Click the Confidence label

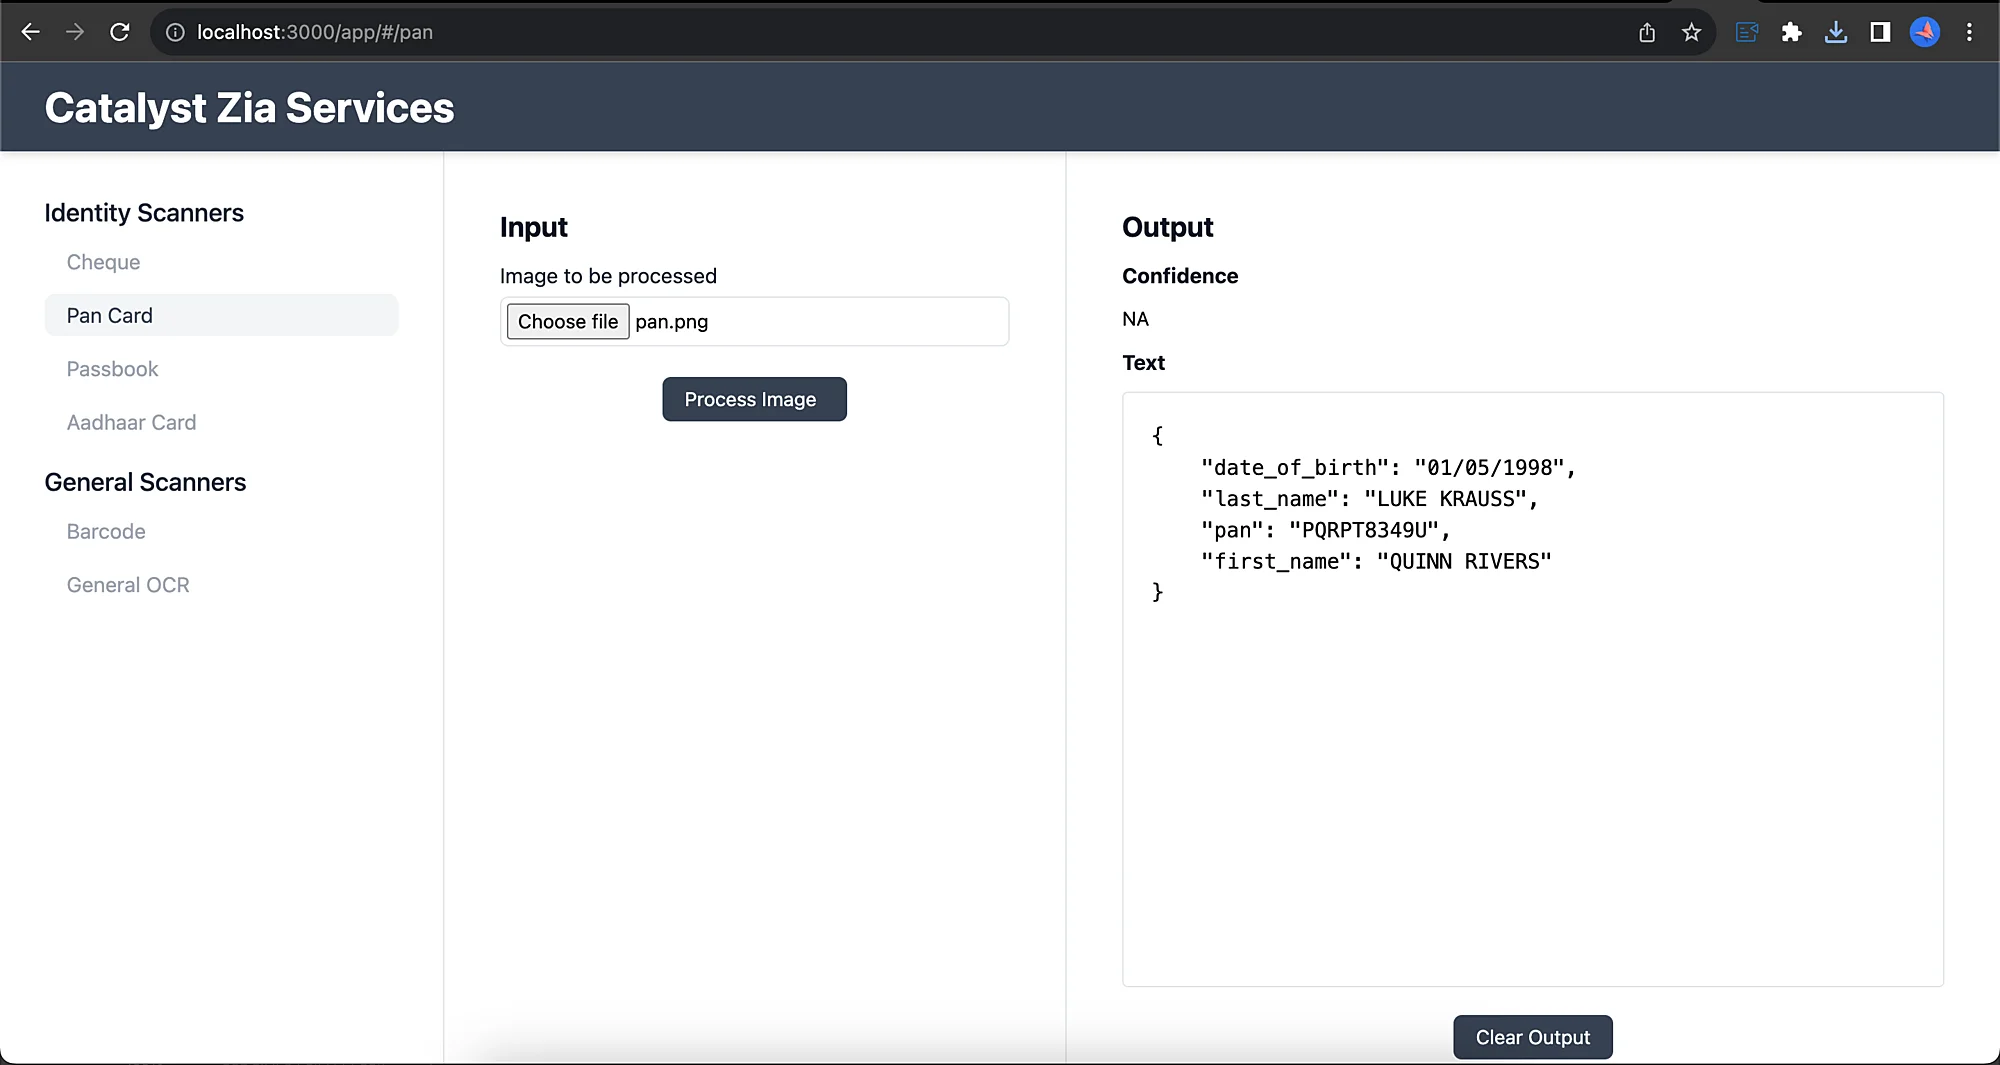[1180, 276]
